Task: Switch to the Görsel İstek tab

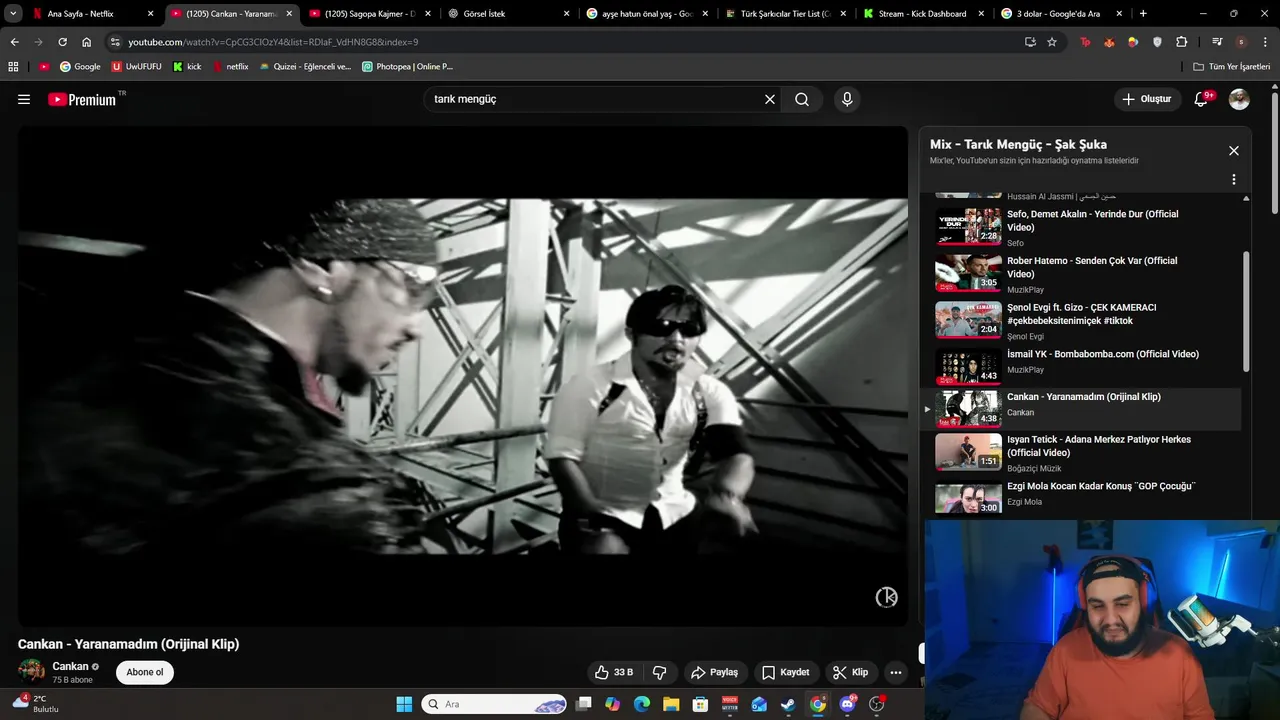Action: point(507,14)
